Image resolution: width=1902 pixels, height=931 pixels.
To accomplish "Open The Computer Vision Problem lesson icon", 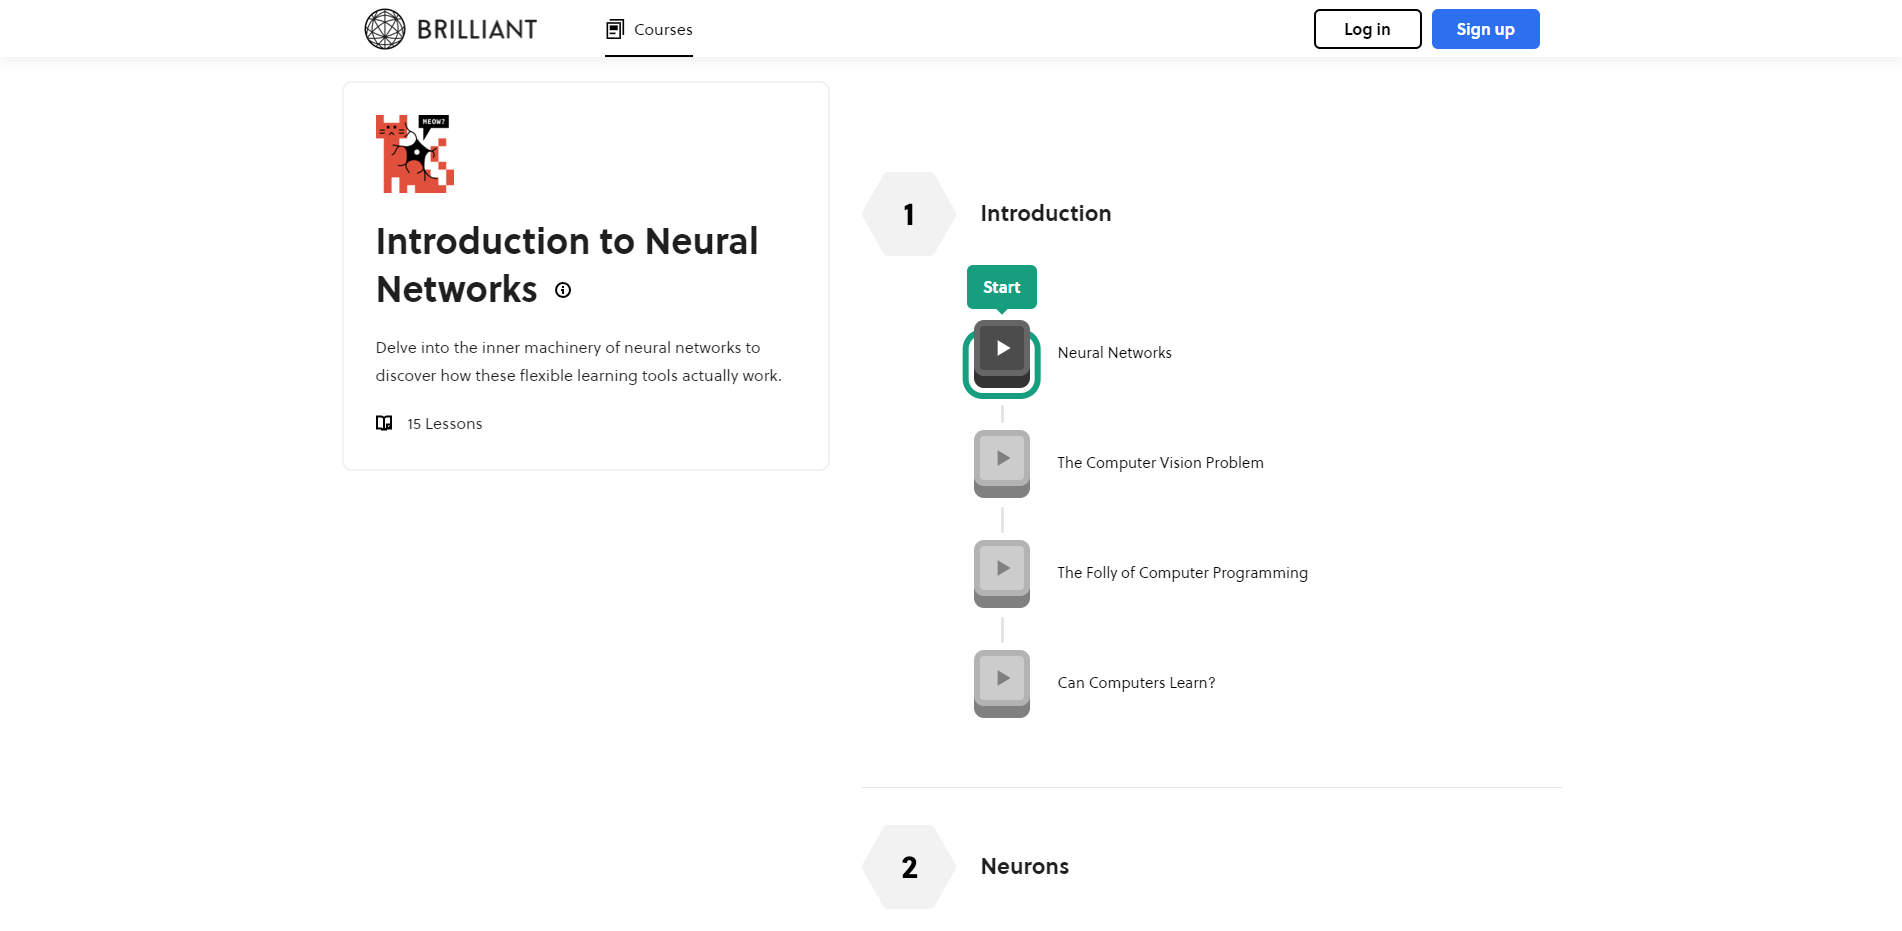I will (1001, 463).
